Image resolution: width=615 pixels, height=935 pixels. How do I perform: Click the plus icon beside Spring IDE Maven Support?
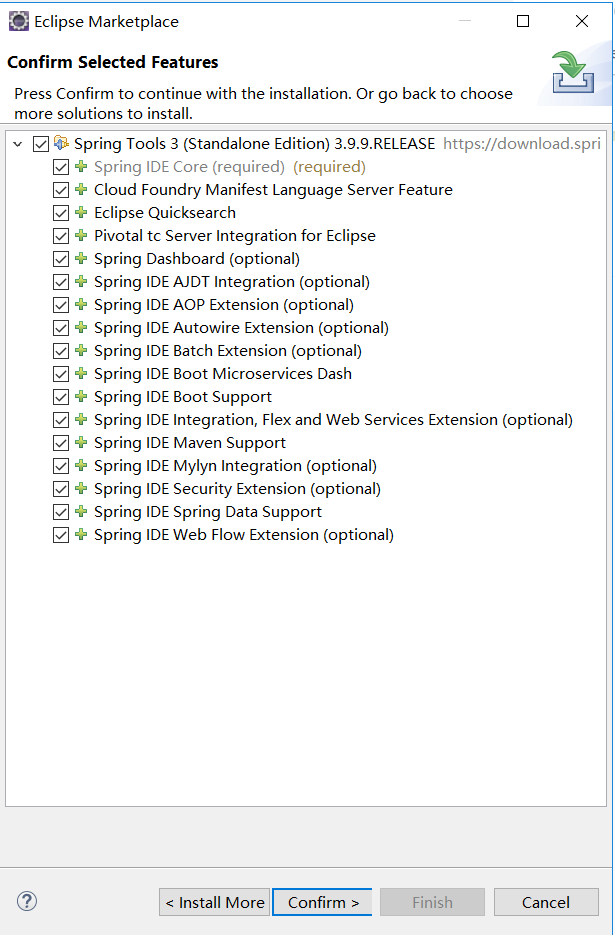(81, 442)
